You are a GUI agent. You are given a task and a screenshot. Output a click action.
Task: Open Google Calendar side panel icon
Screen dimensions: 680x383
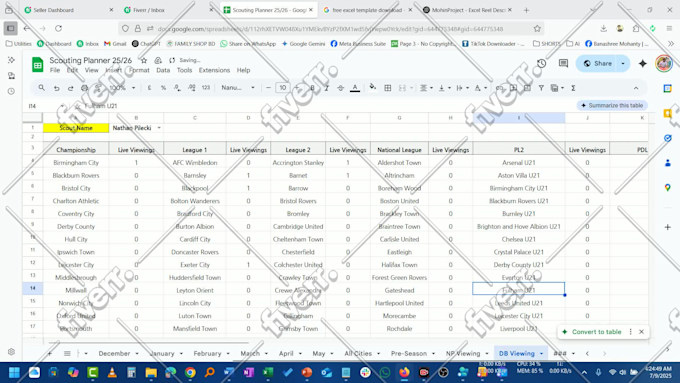coord(667,88)
